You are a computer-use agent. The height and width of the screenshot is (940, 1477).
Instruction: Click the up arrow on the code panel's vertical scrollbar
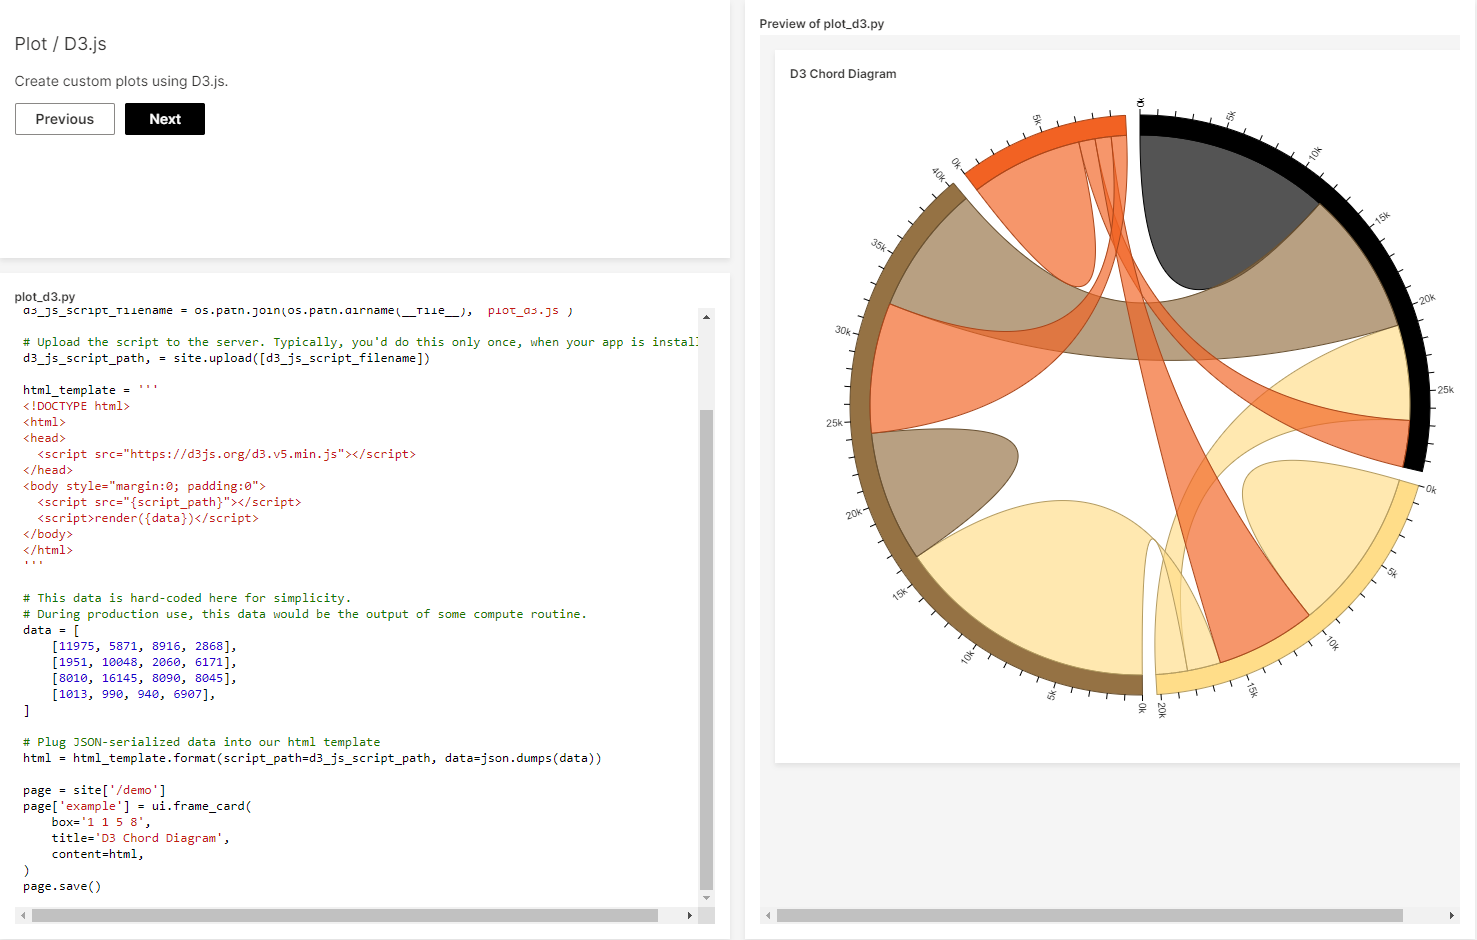click(x=705, y=316)
